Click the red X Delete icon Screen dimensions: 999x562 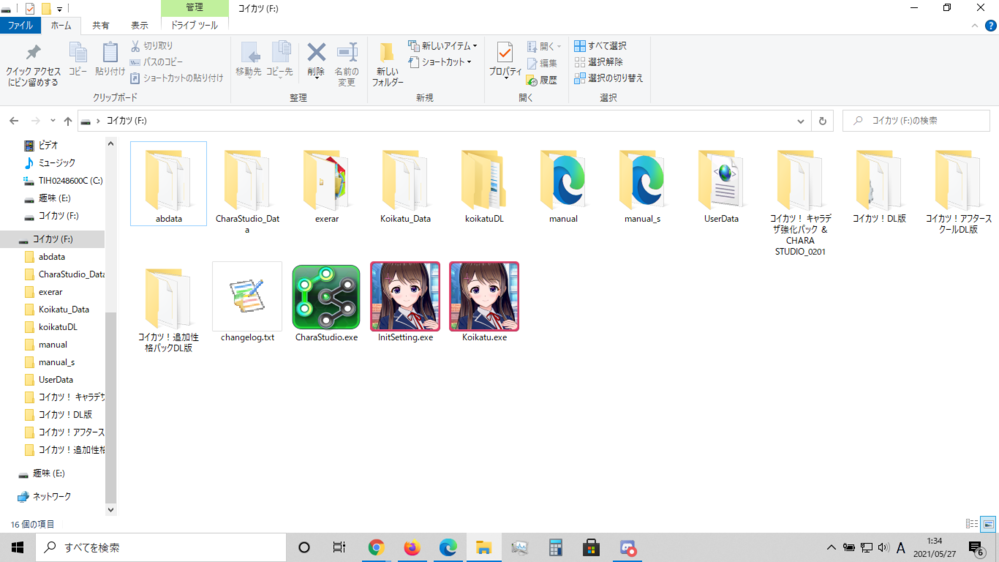click(316, 52)
